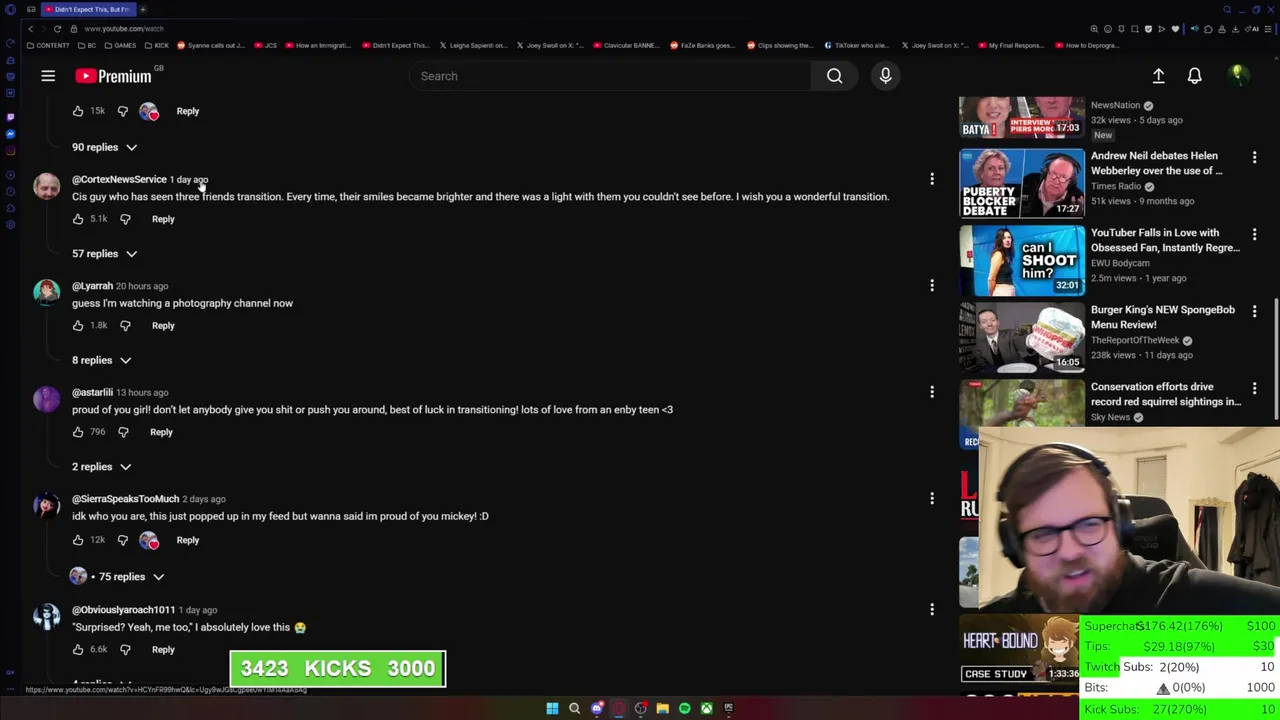The width and height of the screenshot is (1280, 720).
Task: Like the @Lyarrah comment
Action: pos(78,325)
